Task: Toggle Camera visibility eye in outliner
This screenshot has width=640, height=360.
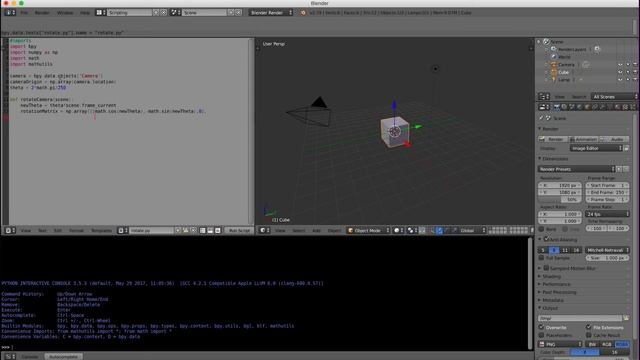Action: click(x=620, y=64)
